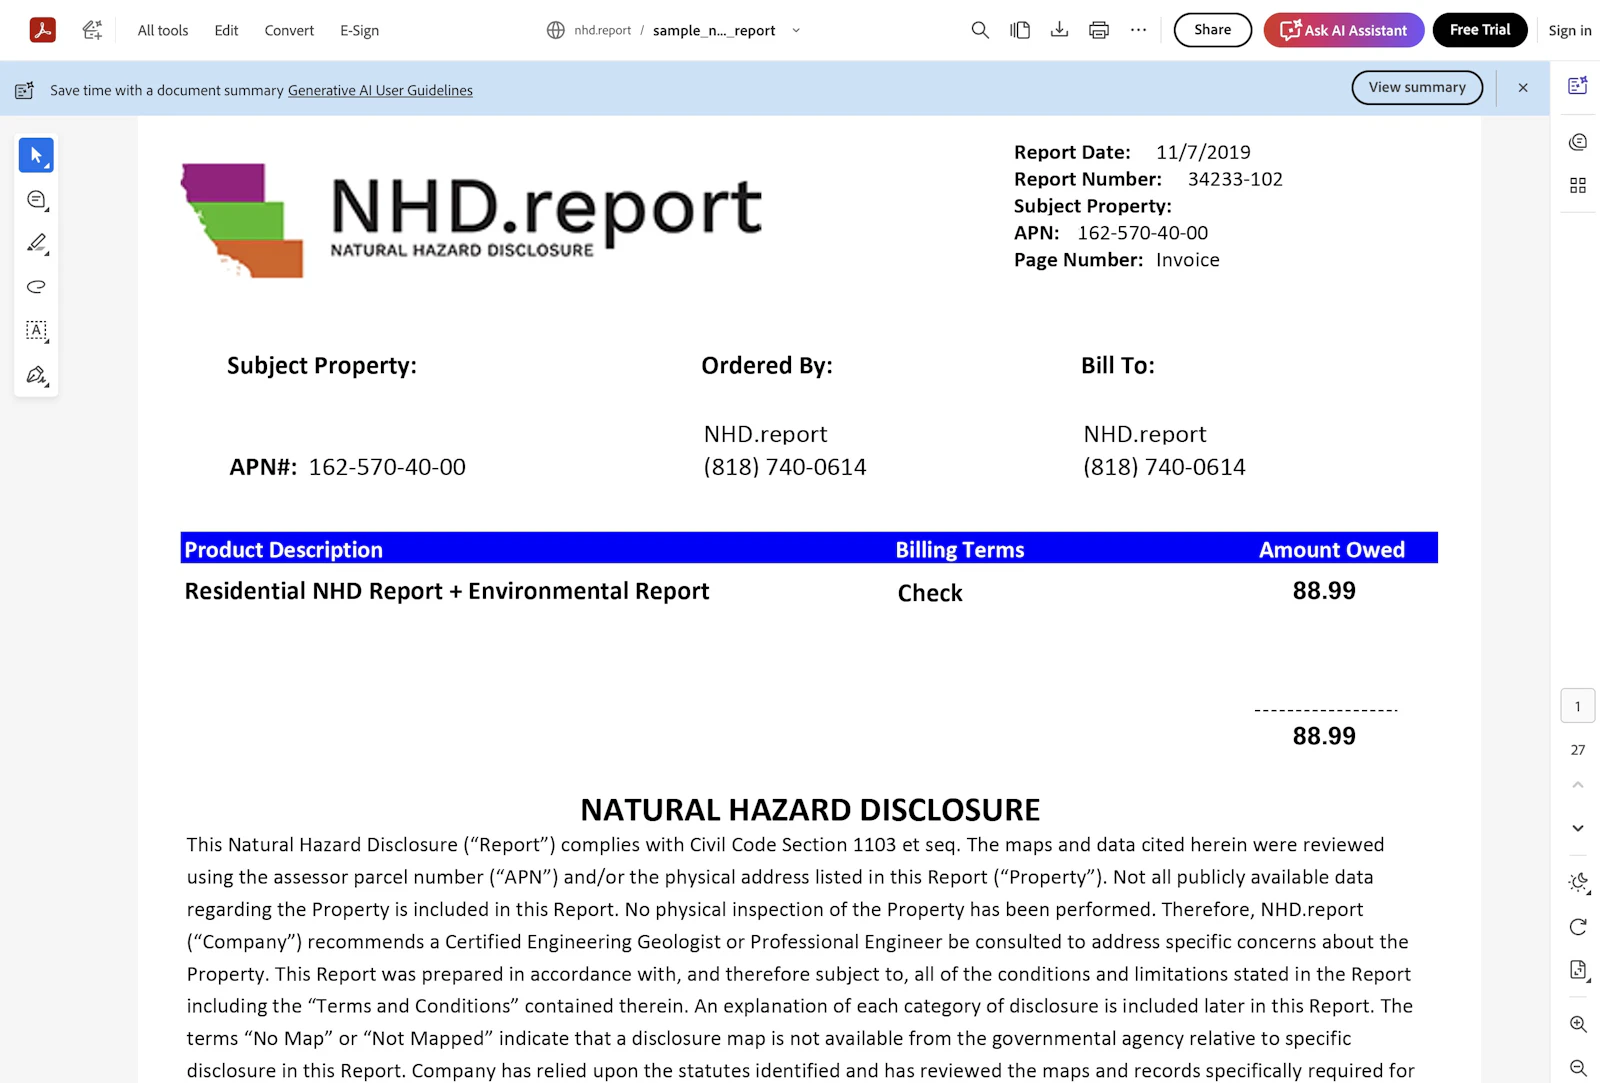
Task: Toggle dark mode display icon
Action: tap(1578, 883)
